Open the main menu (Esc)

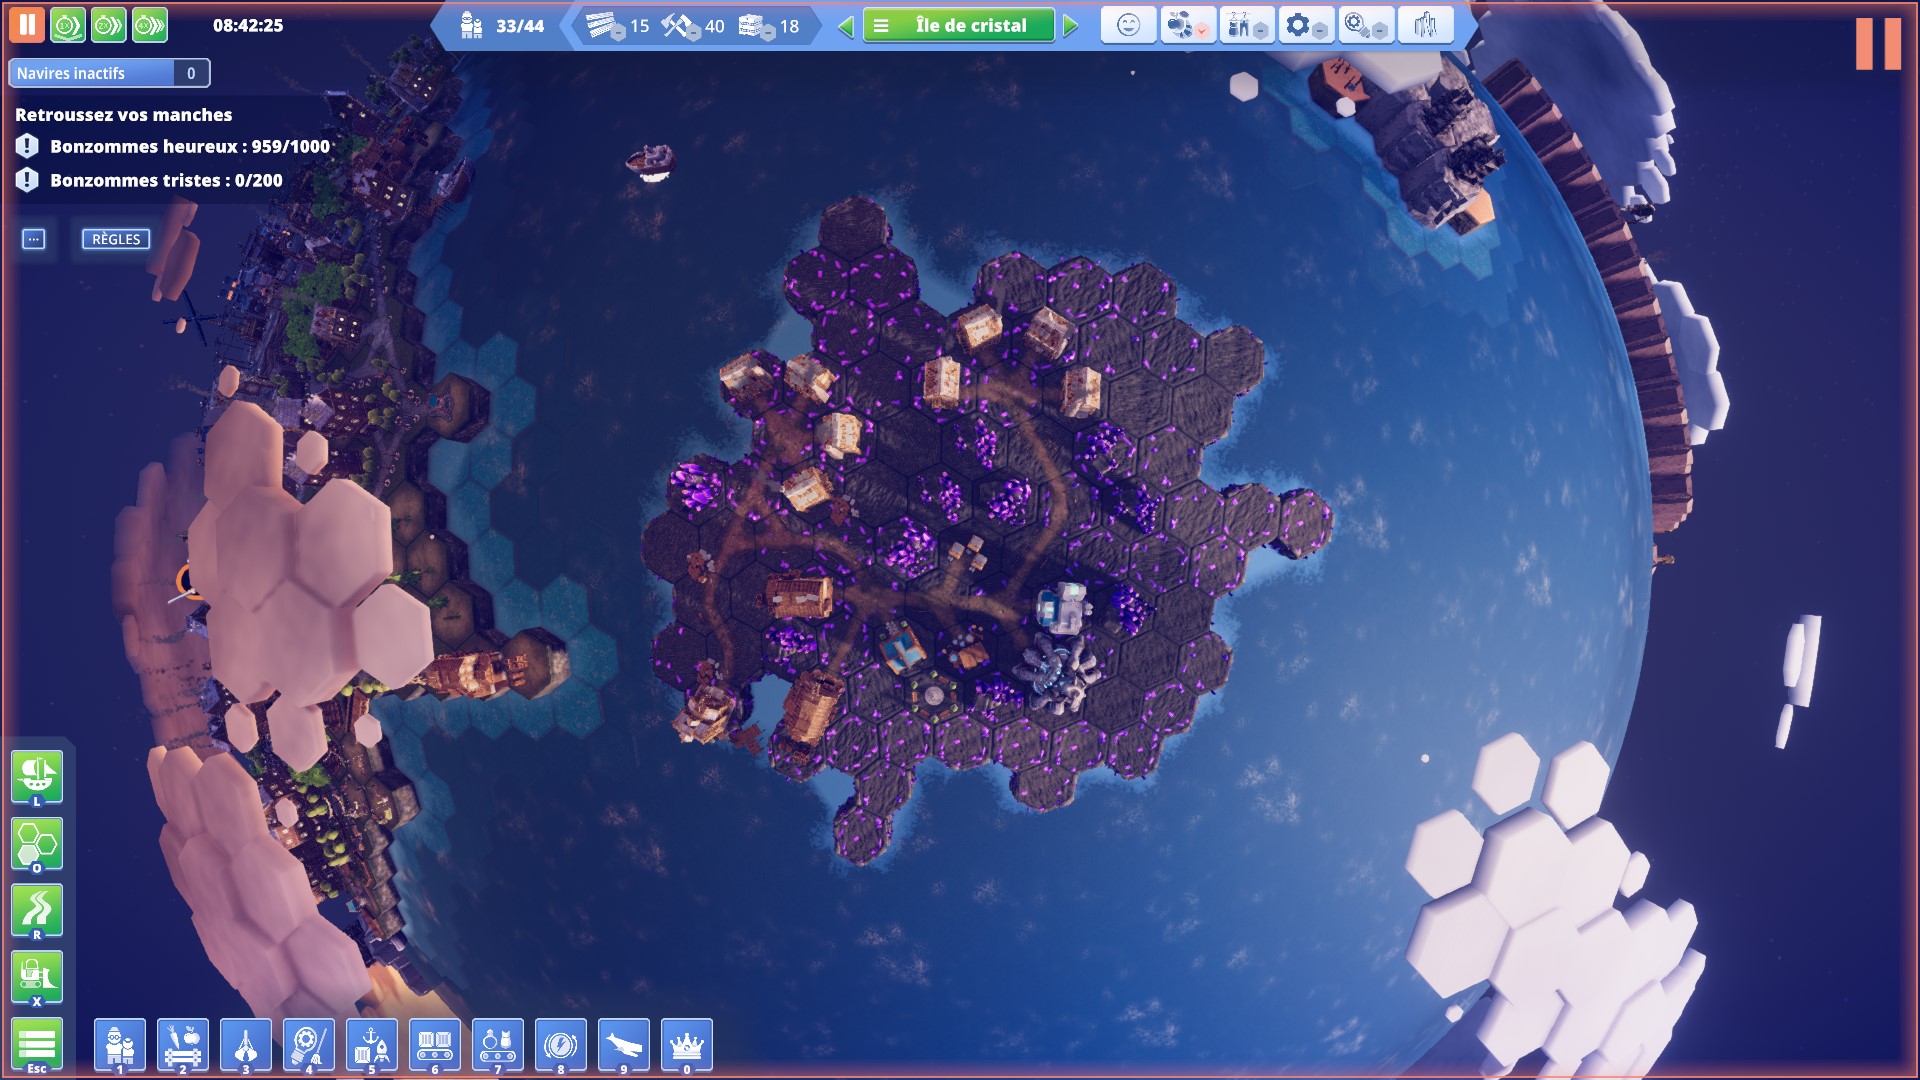coord(37,1044)
